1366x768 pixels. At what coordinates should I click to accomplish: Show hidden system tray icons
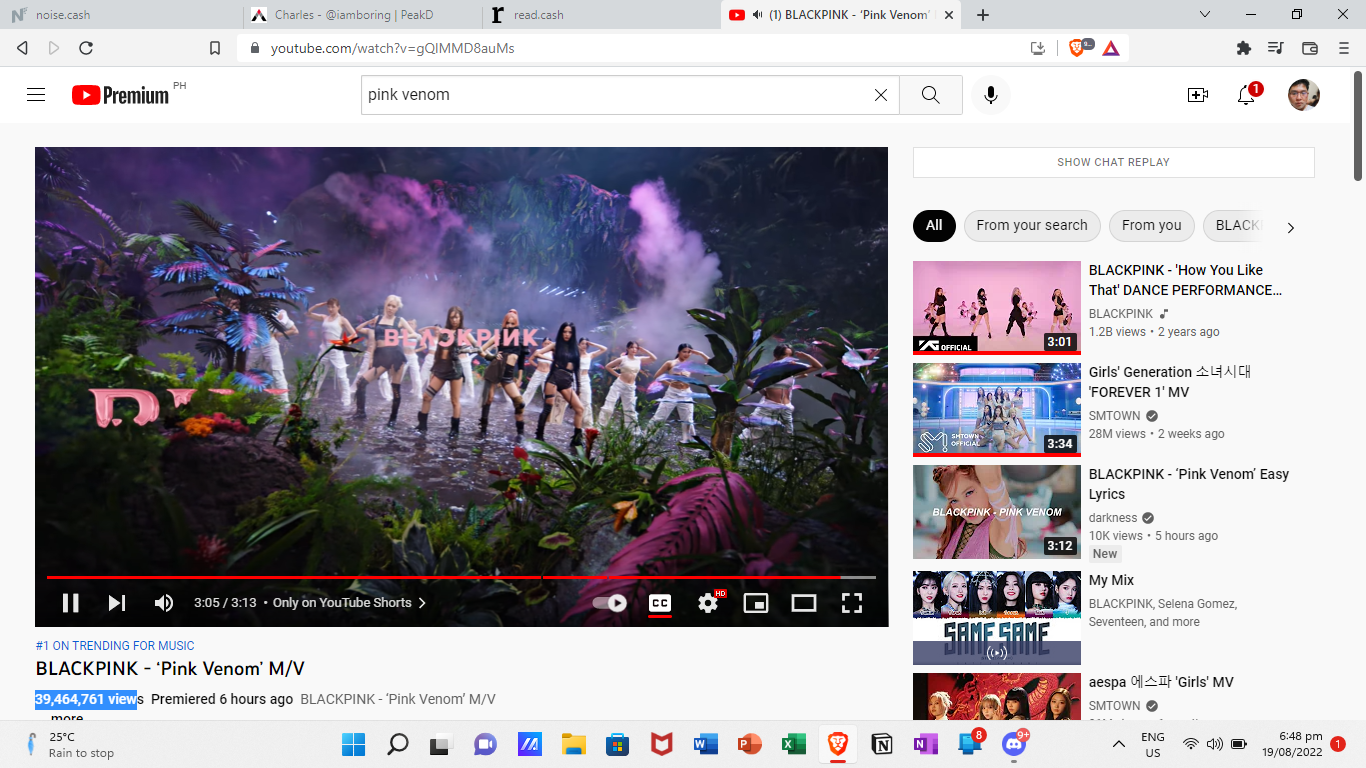[x=1119, y=744]
